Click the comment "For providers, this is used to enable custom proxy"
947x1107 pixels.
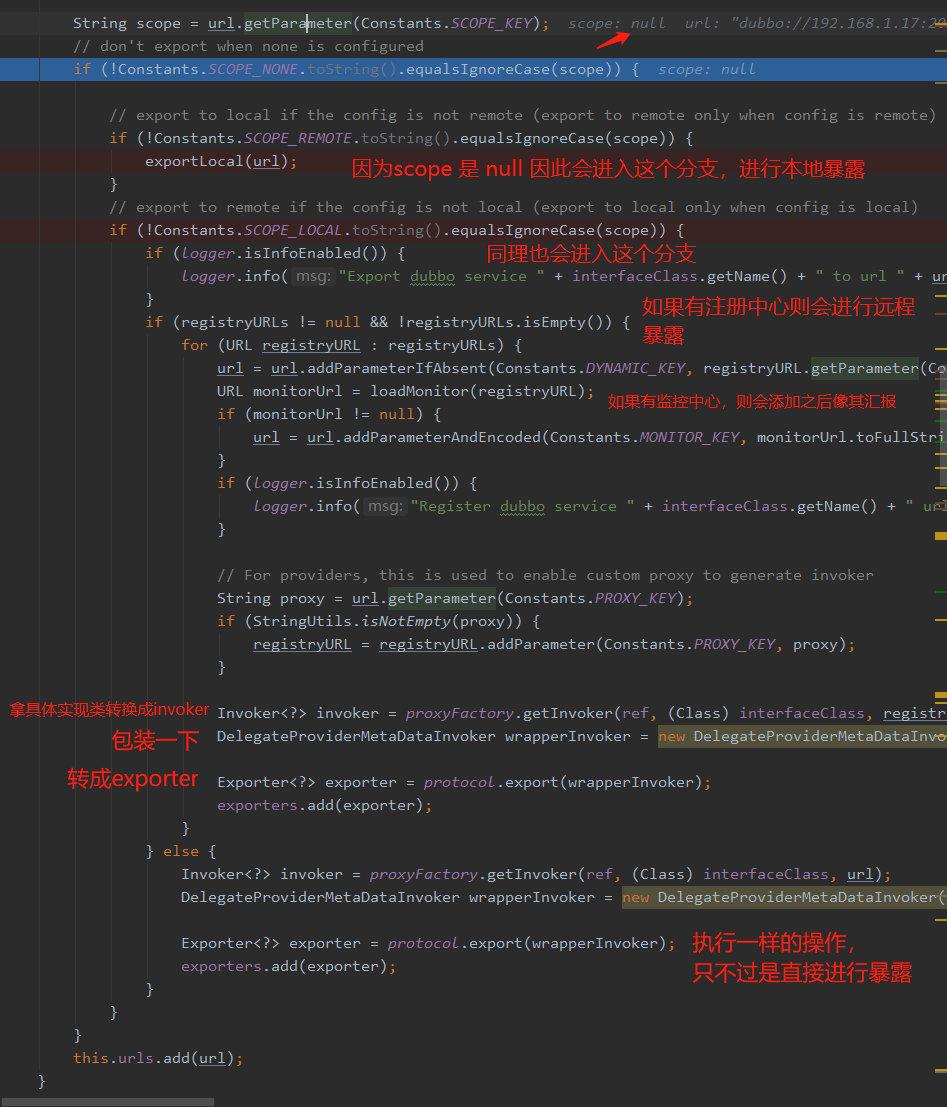pos(545,575)
